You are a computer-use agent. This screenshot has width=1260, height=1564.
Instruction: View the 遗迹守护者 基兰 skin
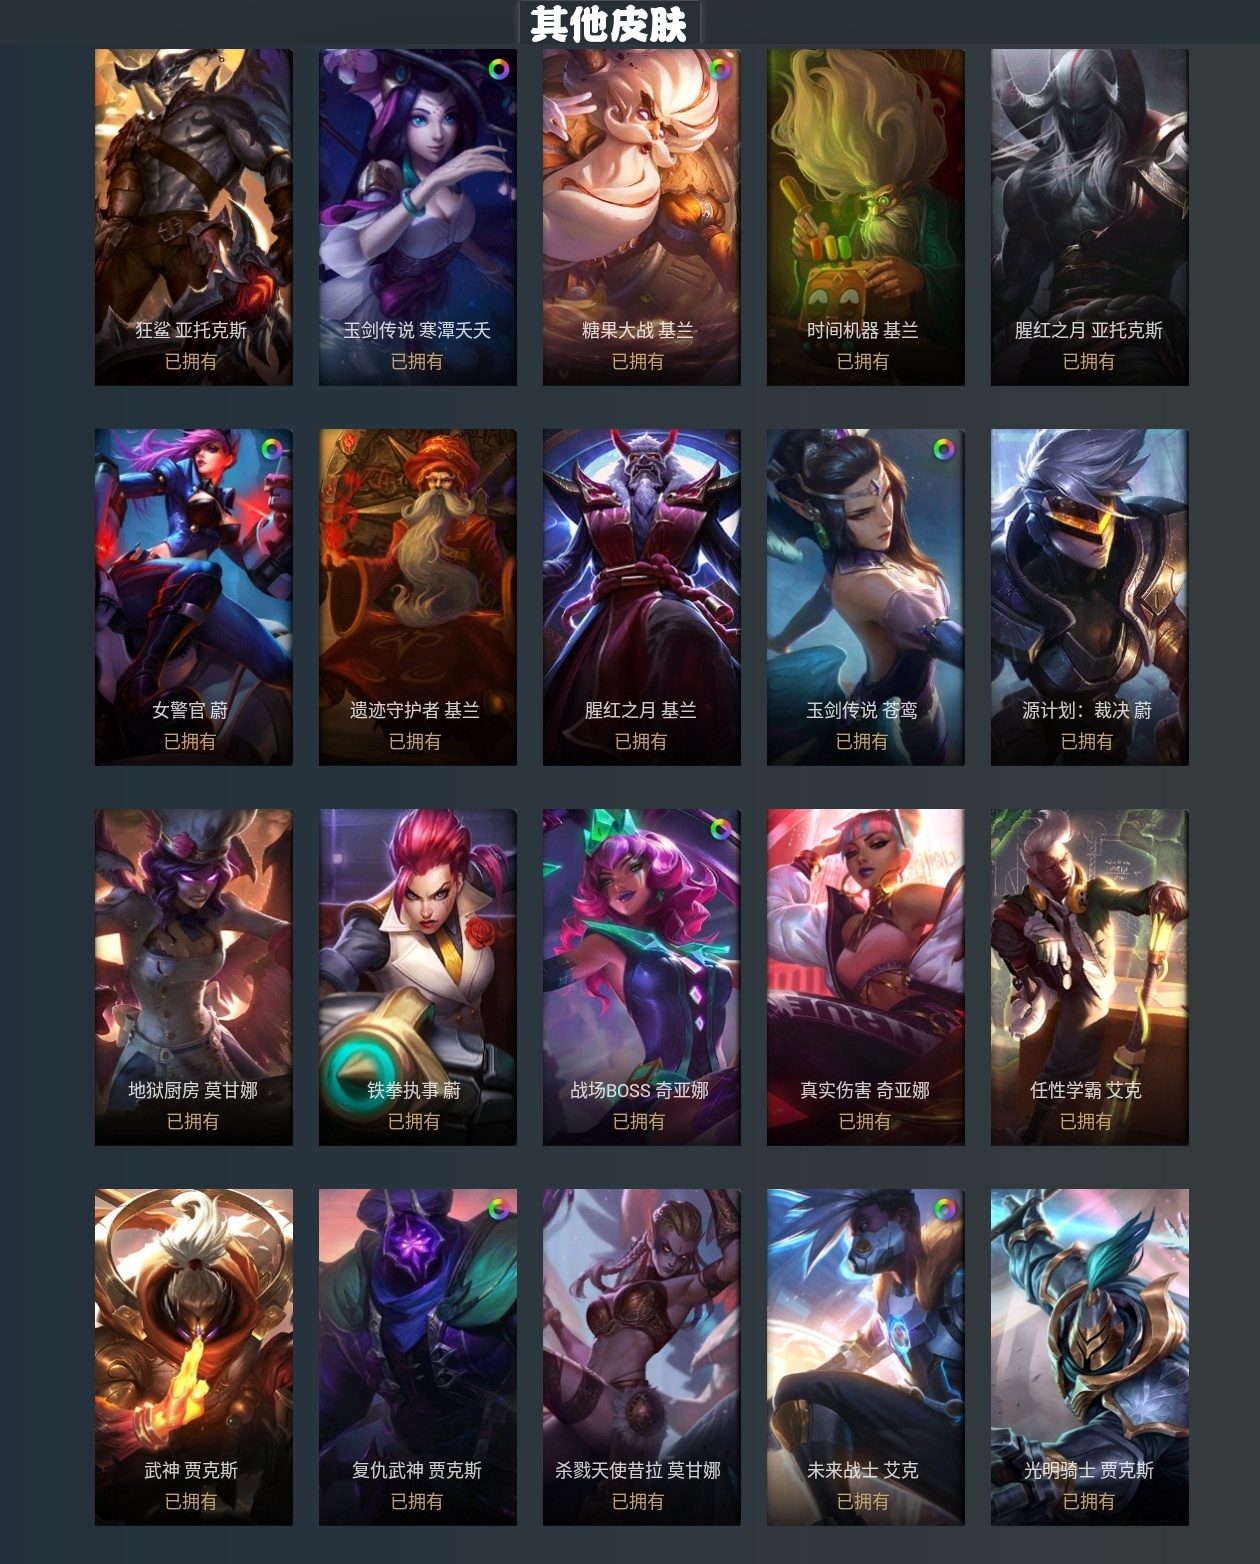[x=418, y=597]
